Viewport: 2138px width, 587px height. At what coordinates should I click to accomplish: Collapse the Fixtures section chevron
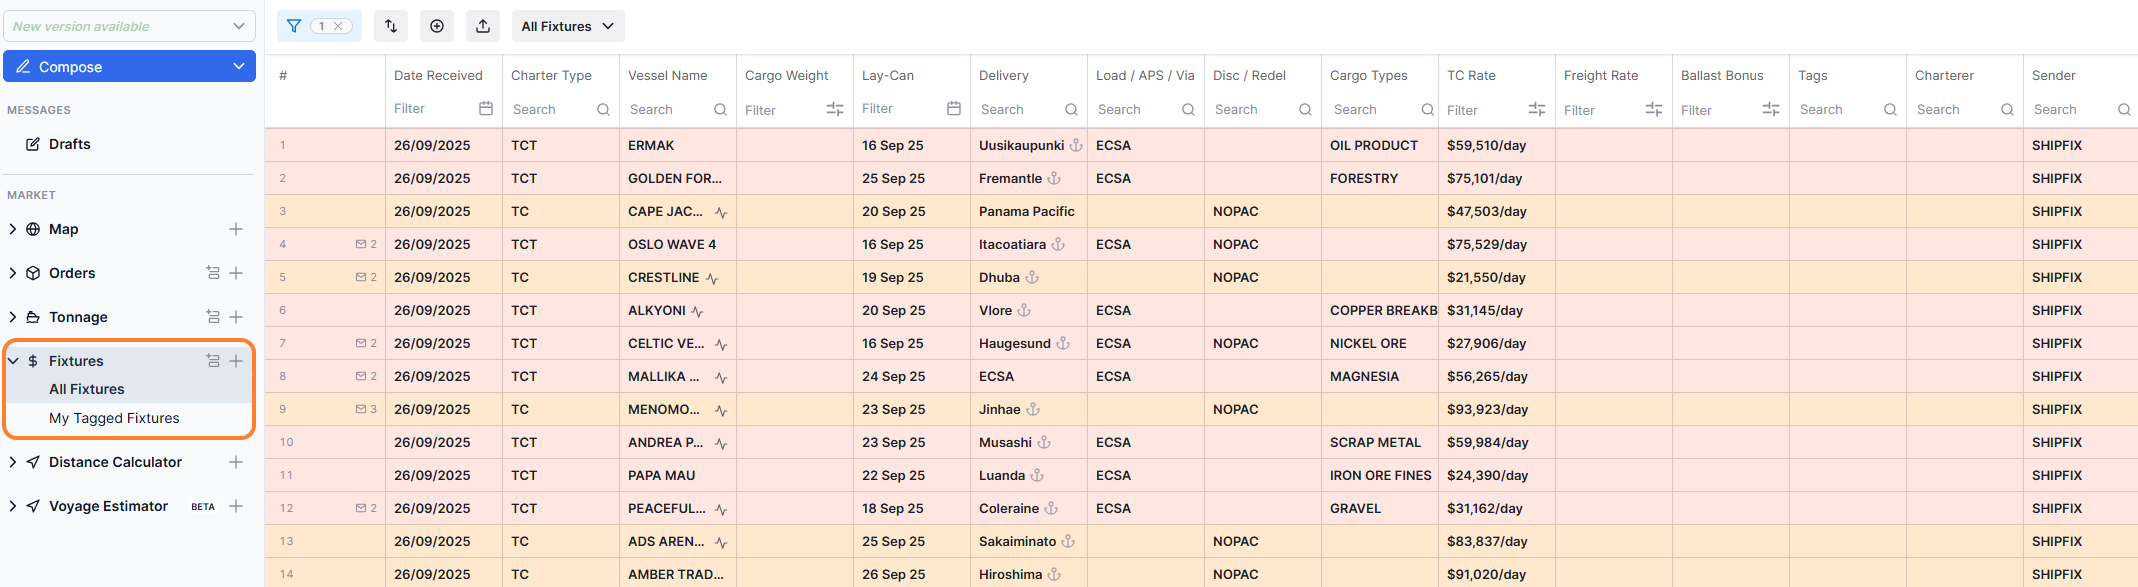12,361
